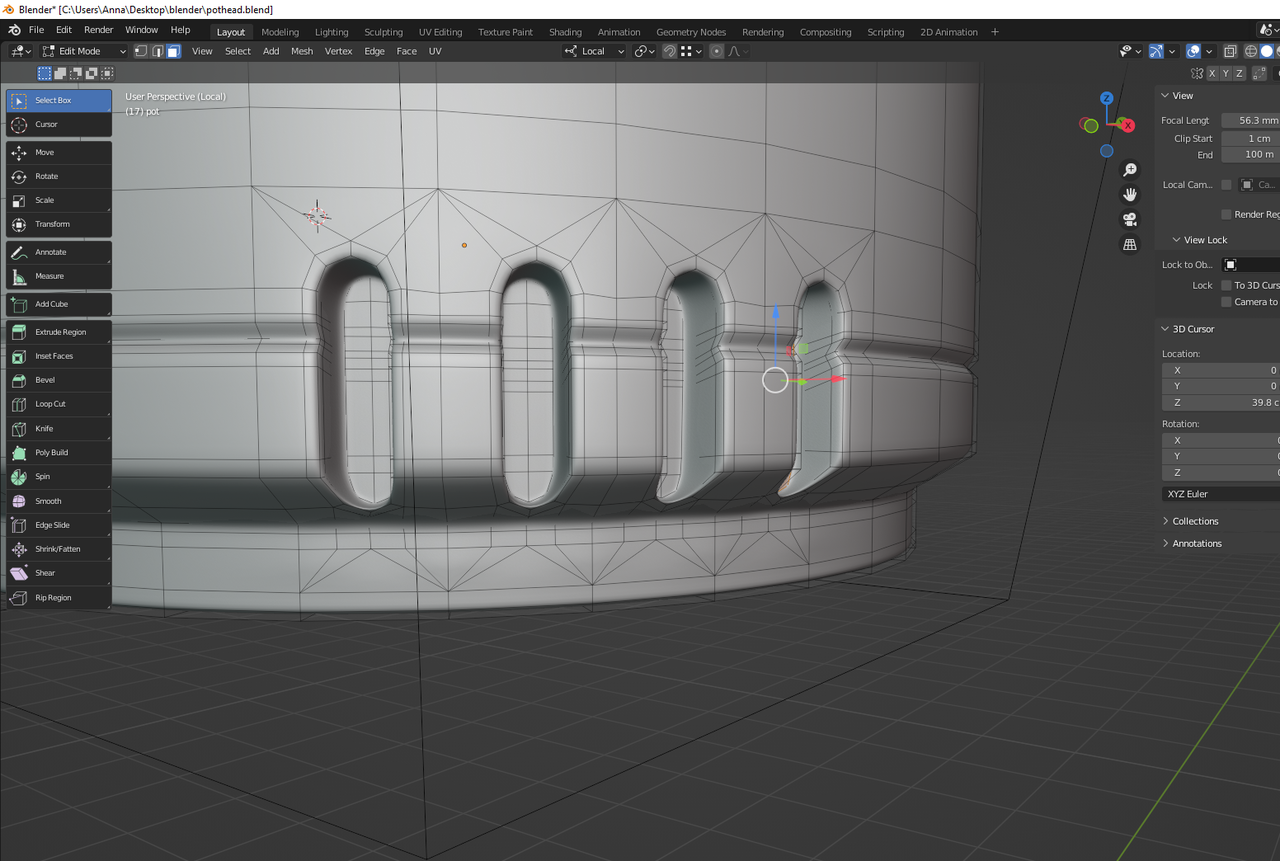Add a new workspace with plus button

995,32
